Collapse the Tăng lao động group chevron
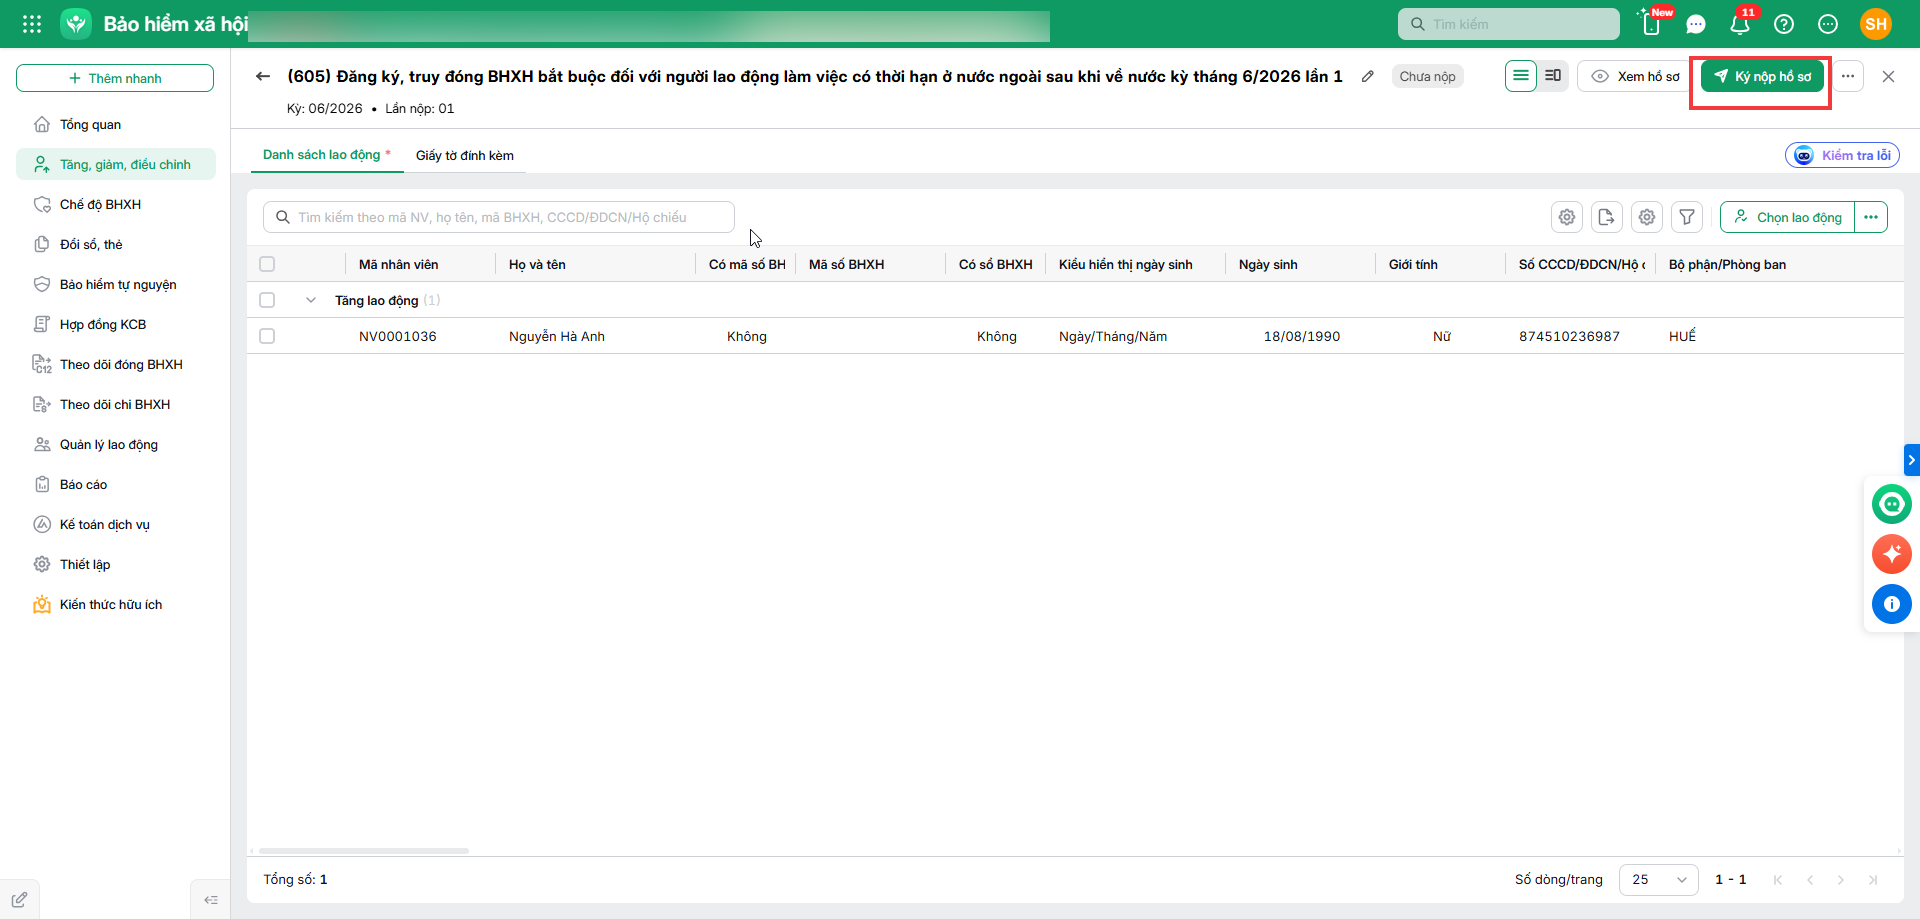Viewport: 1920px width, 919px height. 311,300
